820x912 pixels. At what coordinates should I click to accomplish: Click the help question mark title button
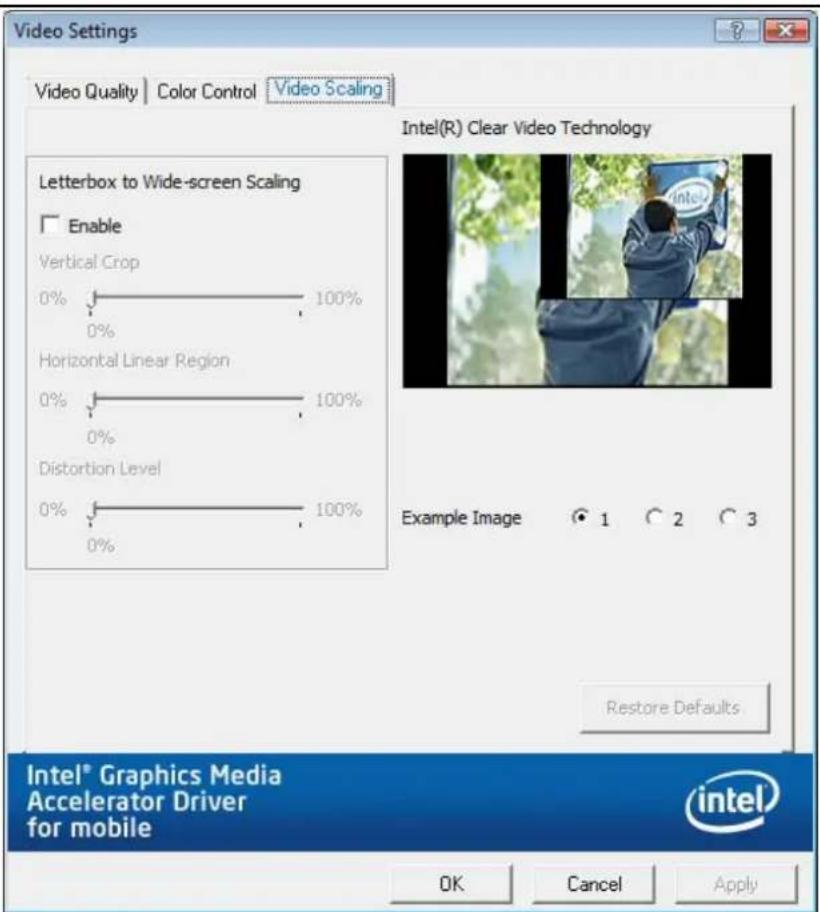point(737,30)
